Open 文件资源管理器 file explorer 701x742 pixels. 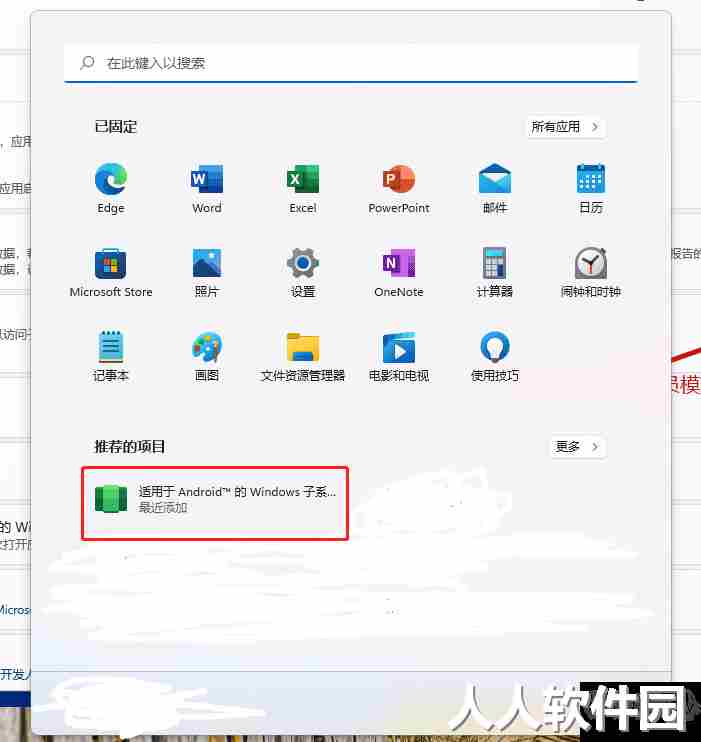(x=303, y=356)
